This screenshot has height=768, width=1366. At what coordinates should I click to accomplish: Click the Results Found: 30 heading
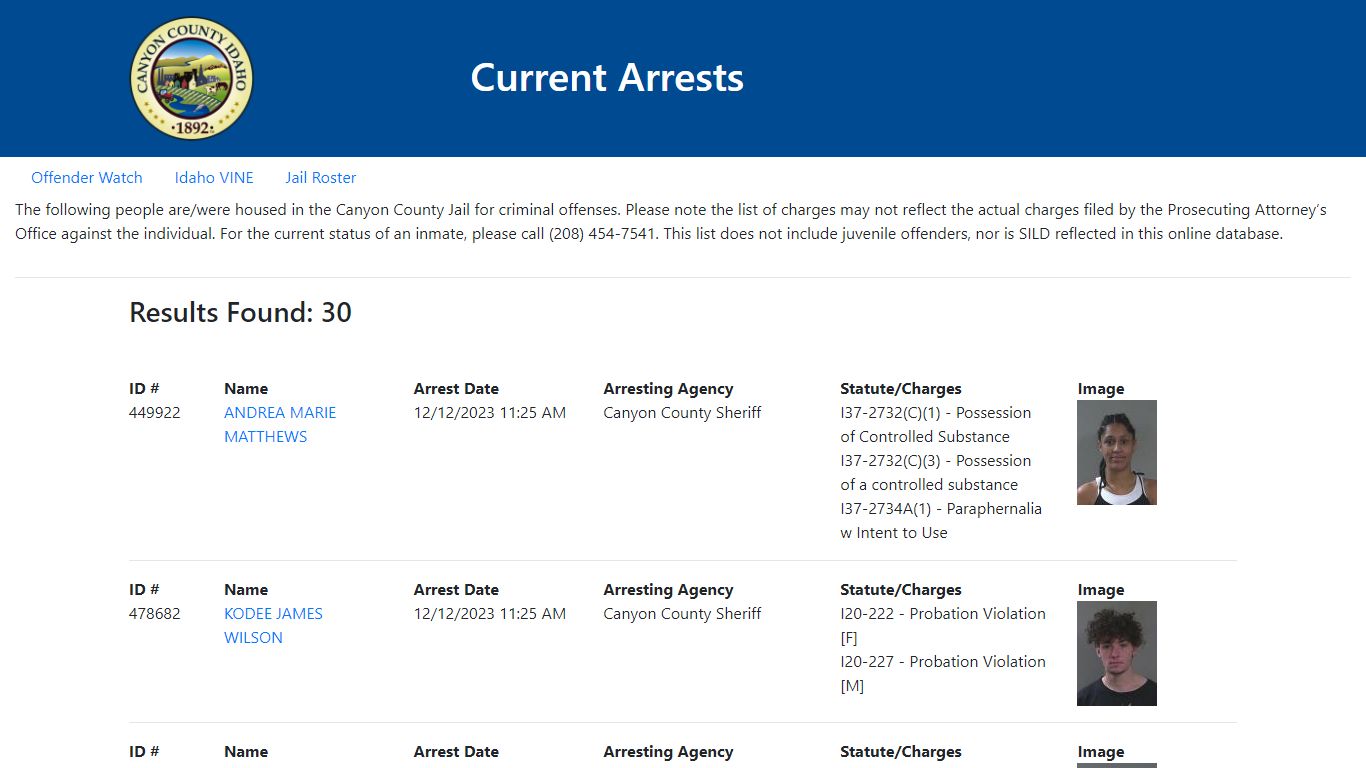point(240,313)
